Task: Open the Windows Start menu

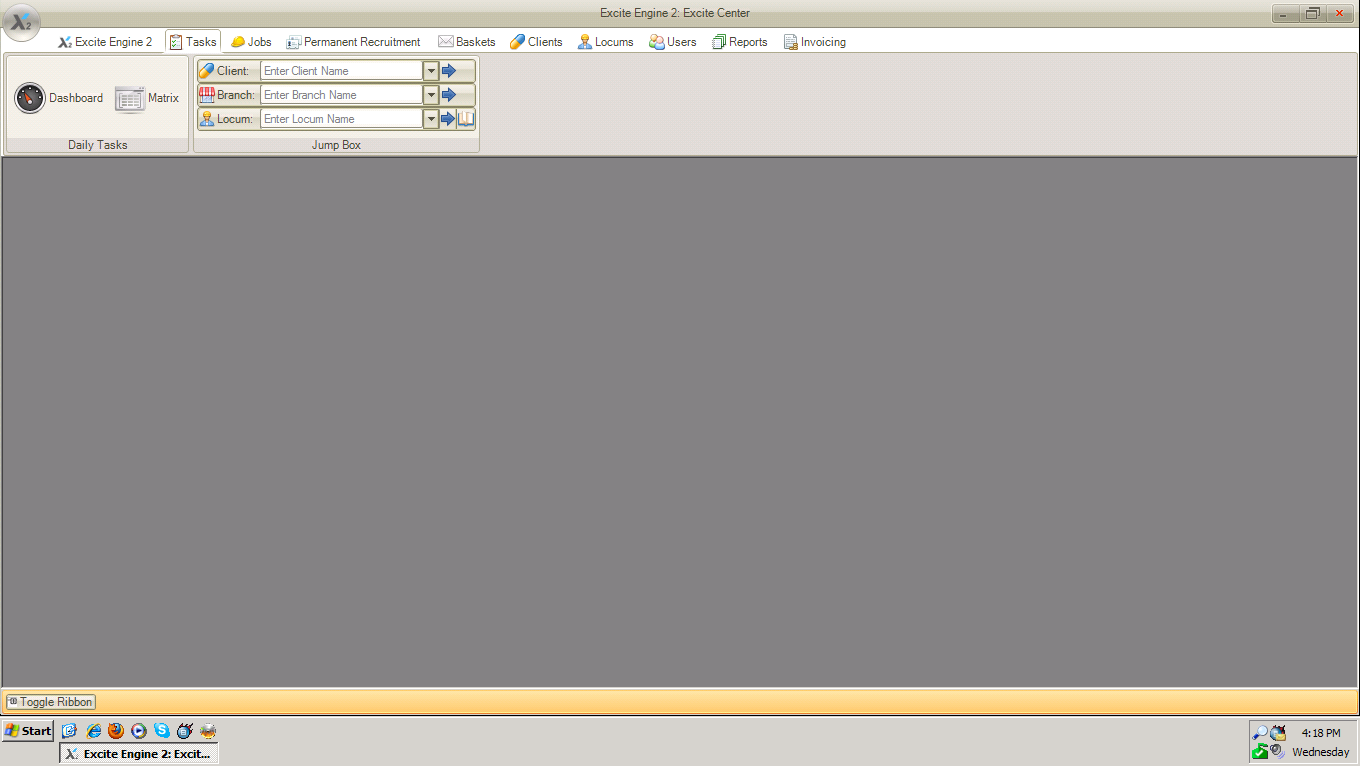Action: pyautogui.click(x=28, y=731)
